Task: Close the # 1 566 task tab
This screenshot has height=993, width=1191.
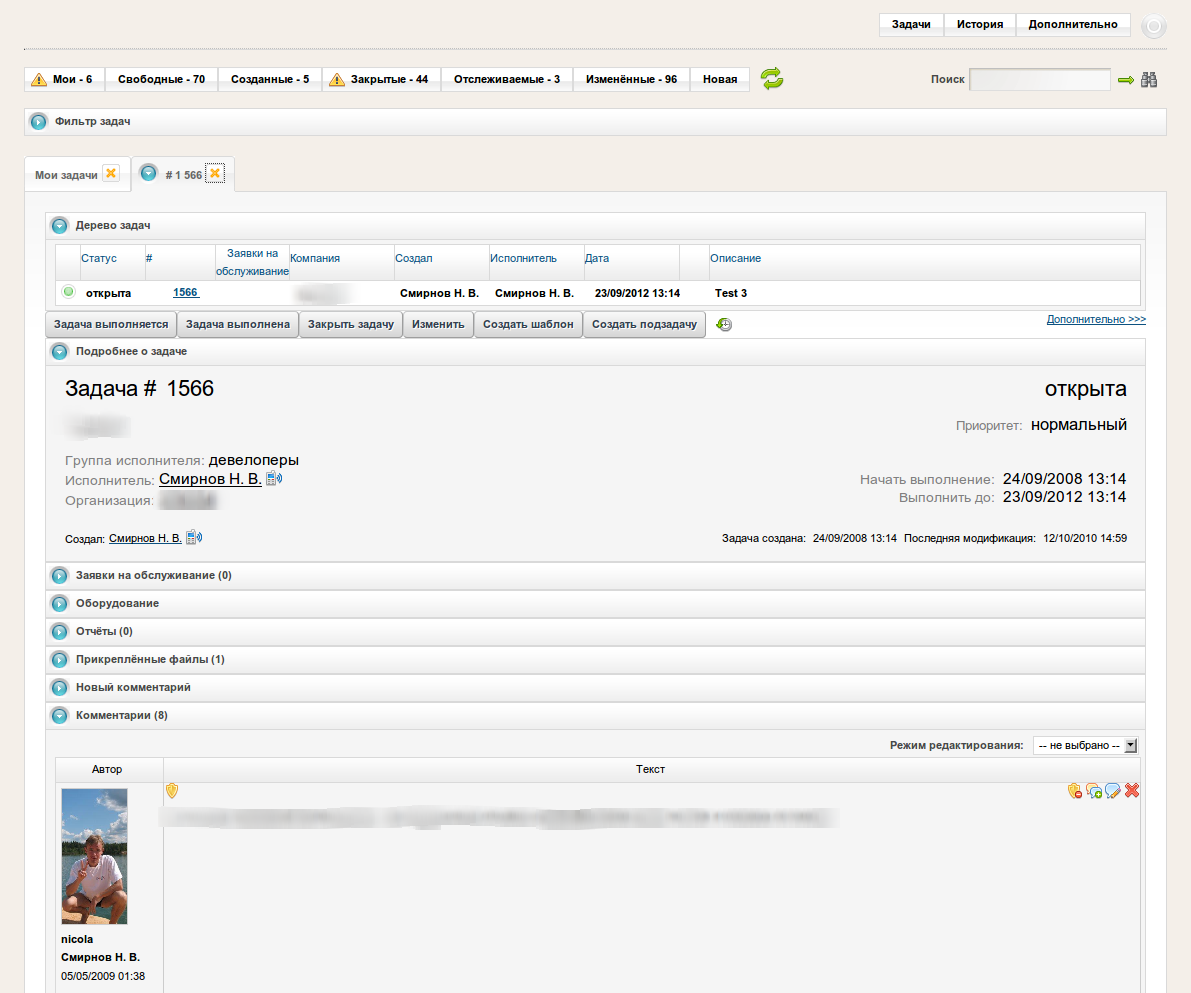Action: 215,174
